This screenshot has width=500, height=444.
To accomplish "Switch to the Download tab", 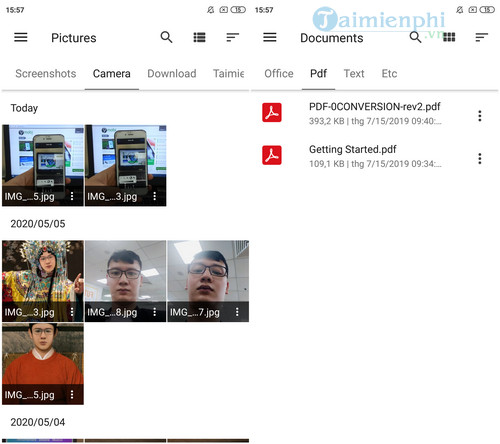I will coord(172,74).
